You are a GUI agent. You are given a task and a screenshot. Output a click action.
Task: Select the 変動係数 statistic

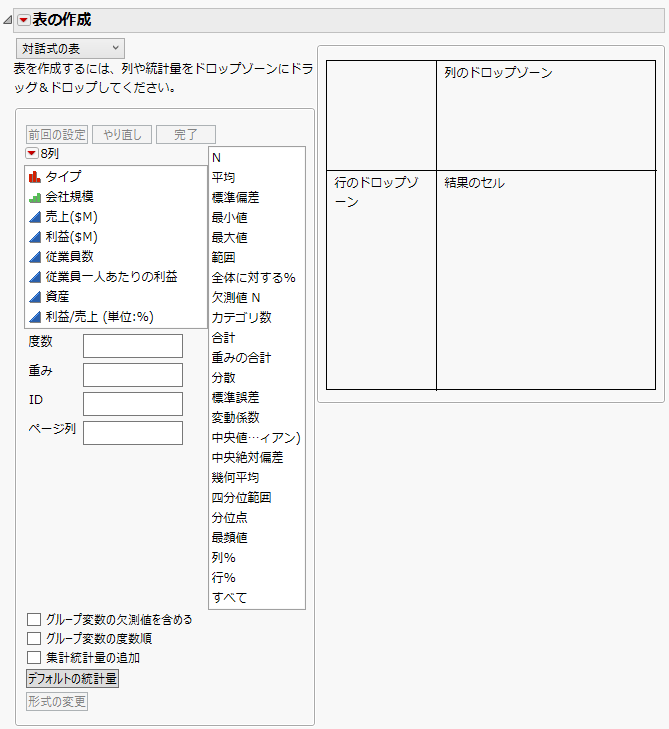(235, 418)
